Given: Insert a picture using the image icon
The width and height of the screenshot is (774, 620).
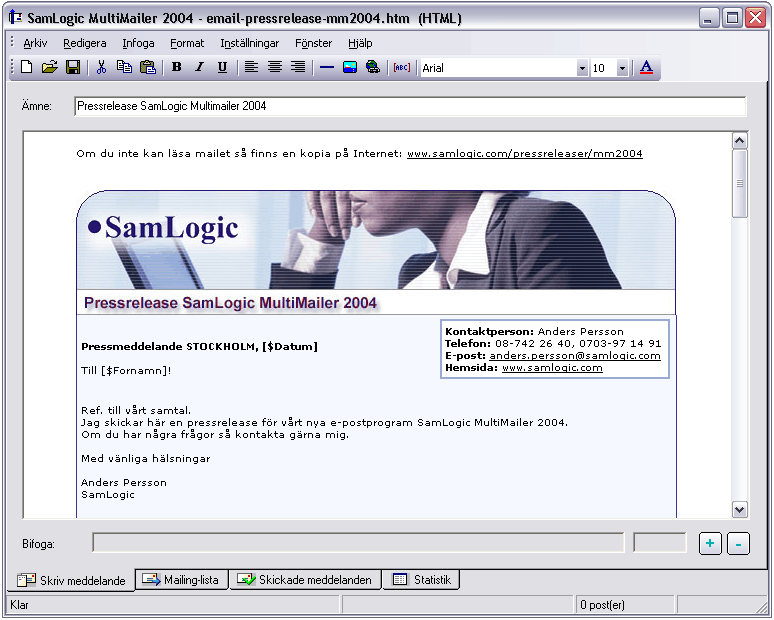Looking at the screenshot, I should tap(350, 67).
